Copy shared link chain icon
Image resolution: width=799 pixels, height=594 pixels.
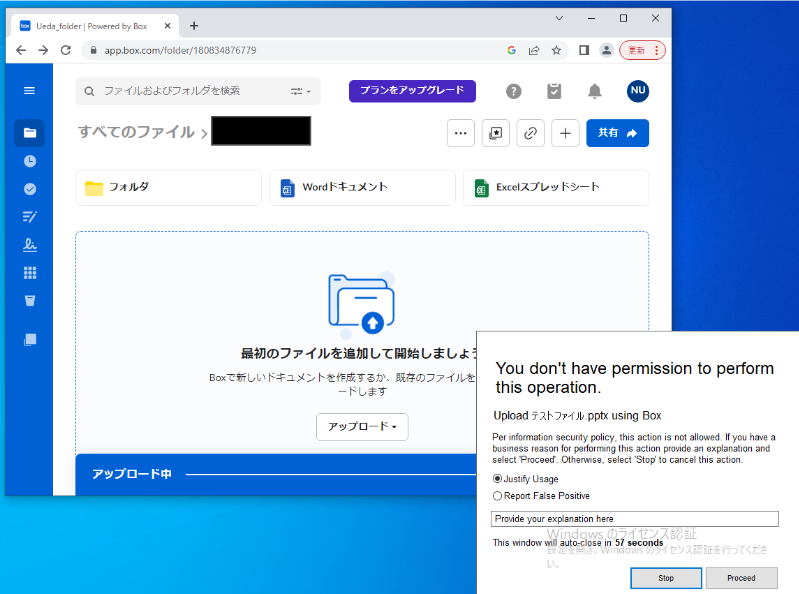tap(530, 133)
